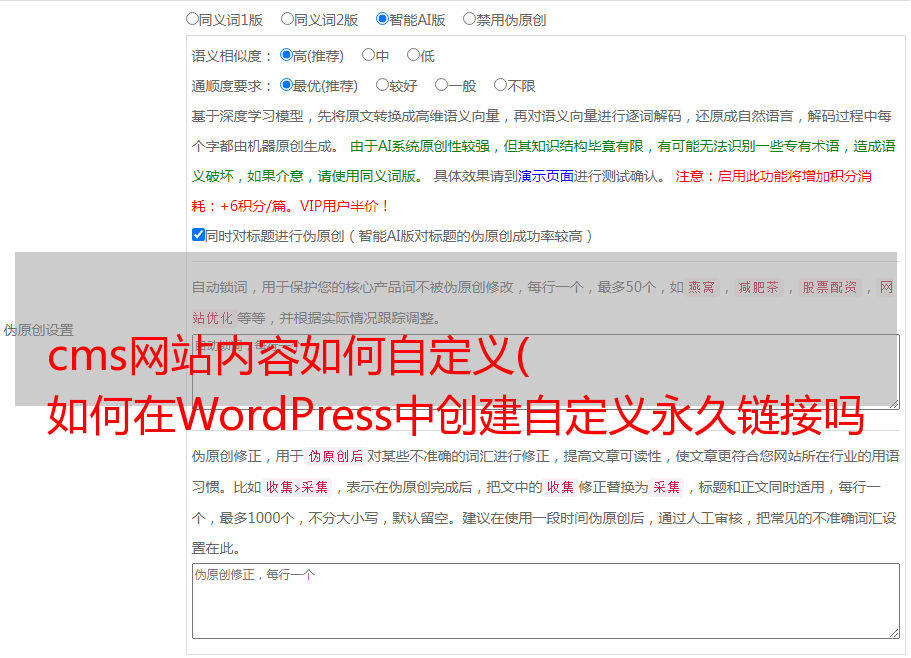Click the 通顺度要求 label

231,86
